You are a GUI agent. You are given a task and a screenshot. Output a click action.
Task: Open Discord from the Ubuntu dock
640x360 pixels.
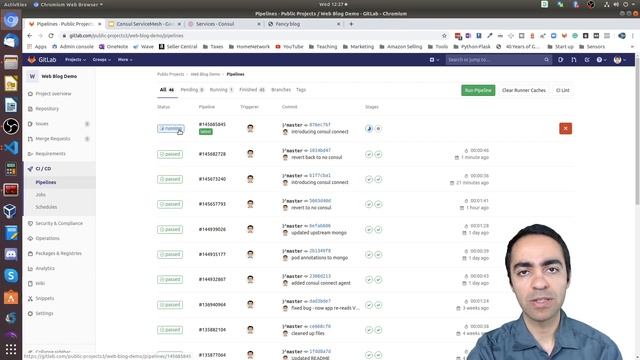click(11, 254)
